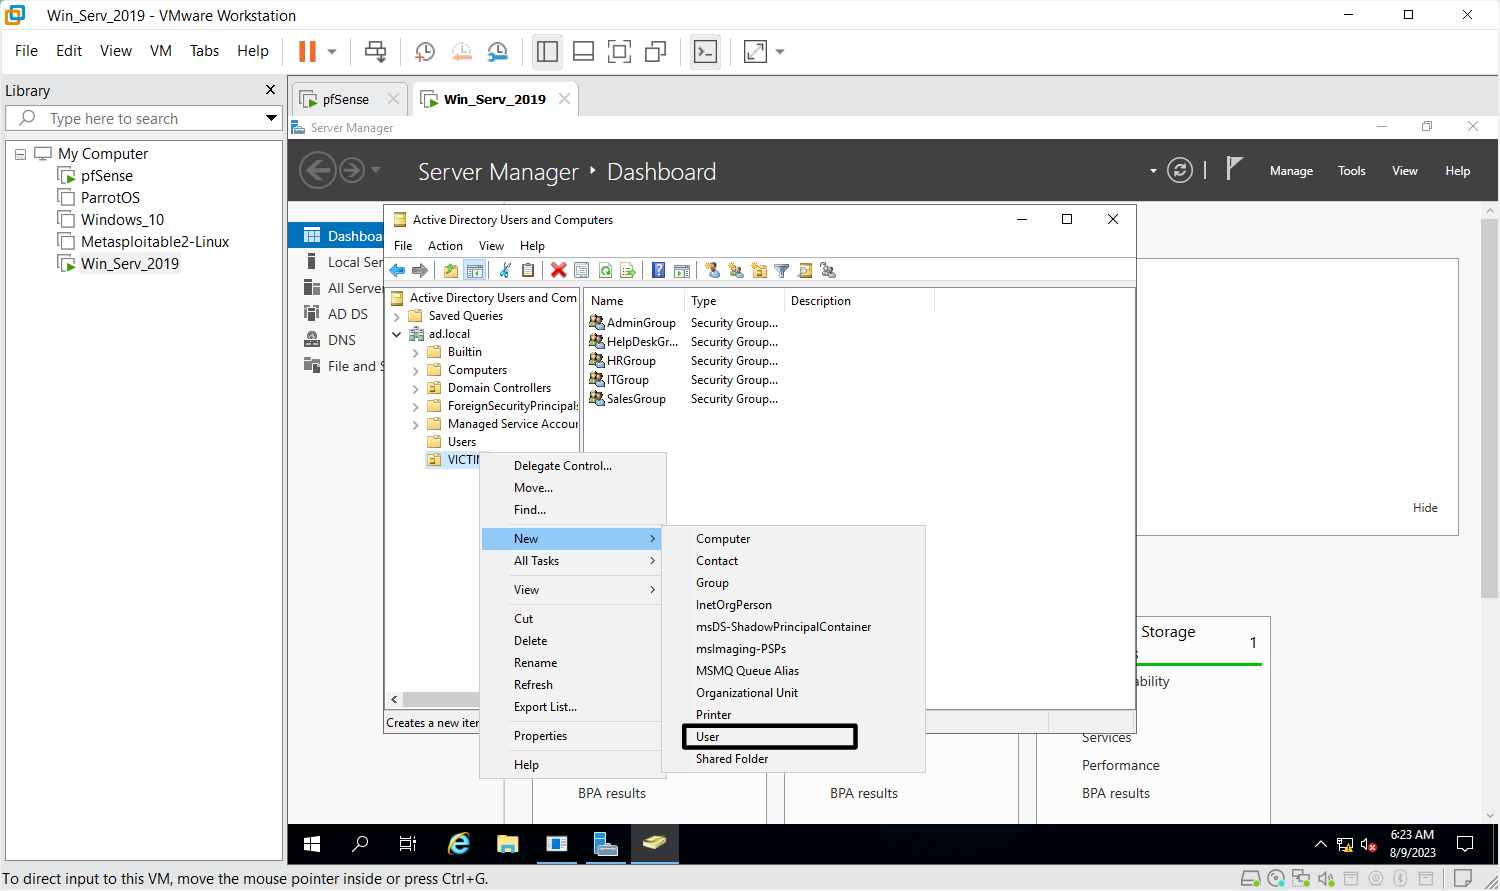This screenshot has width=1500, height=891.
Task: Click the blue question mark Help icon
Action: tap(658, 270)
